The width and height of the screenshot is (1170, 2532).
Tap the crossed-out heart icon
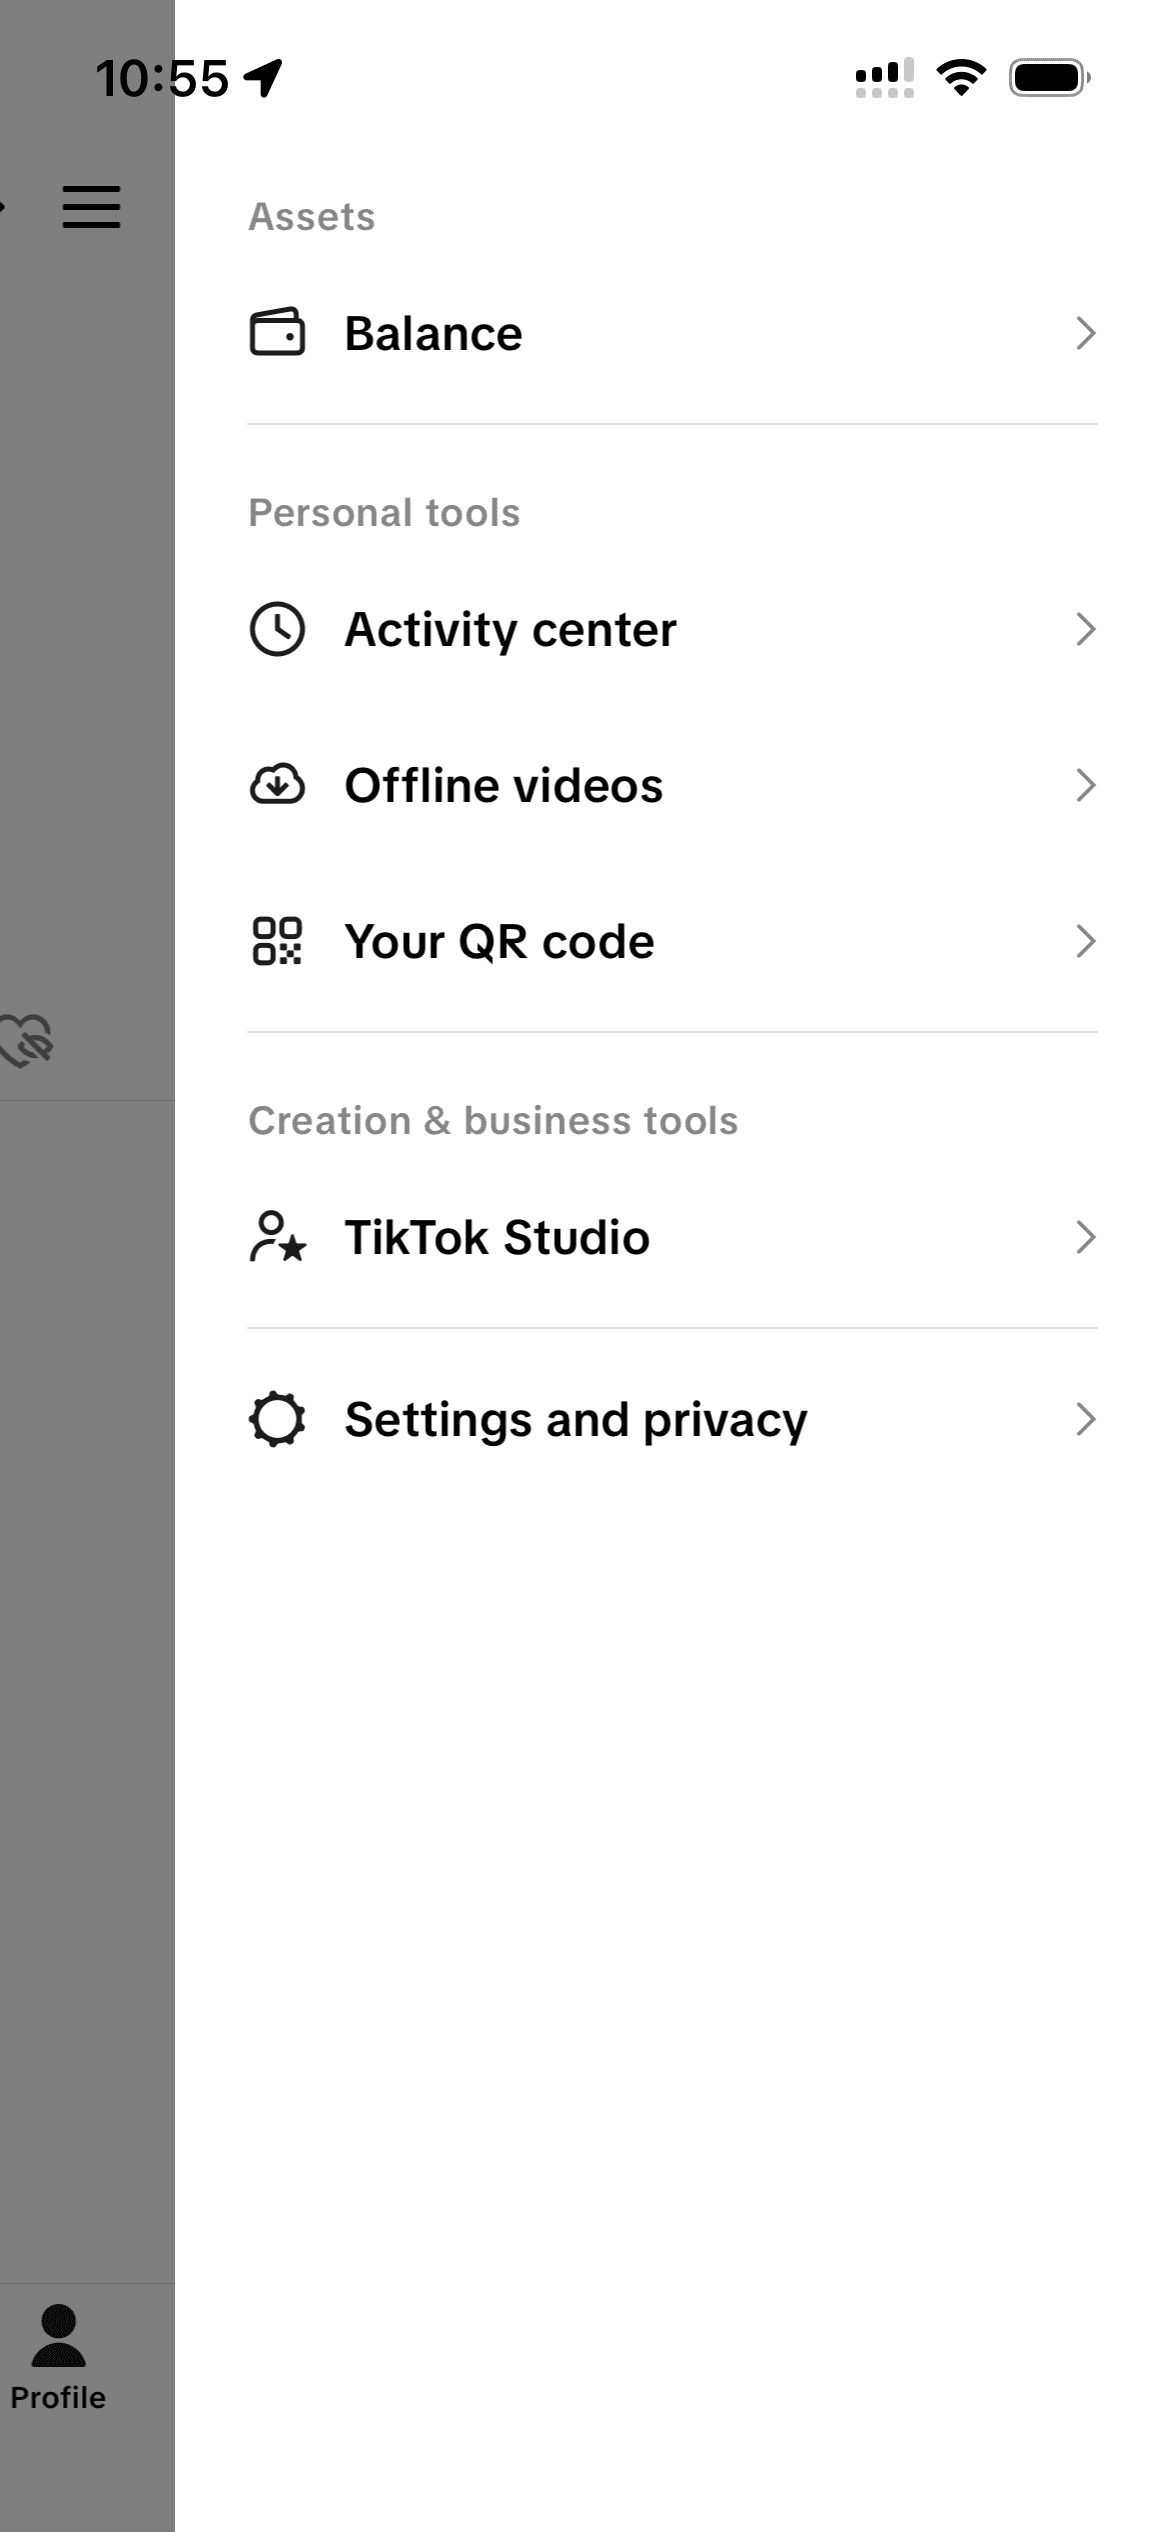point(28,1040)
